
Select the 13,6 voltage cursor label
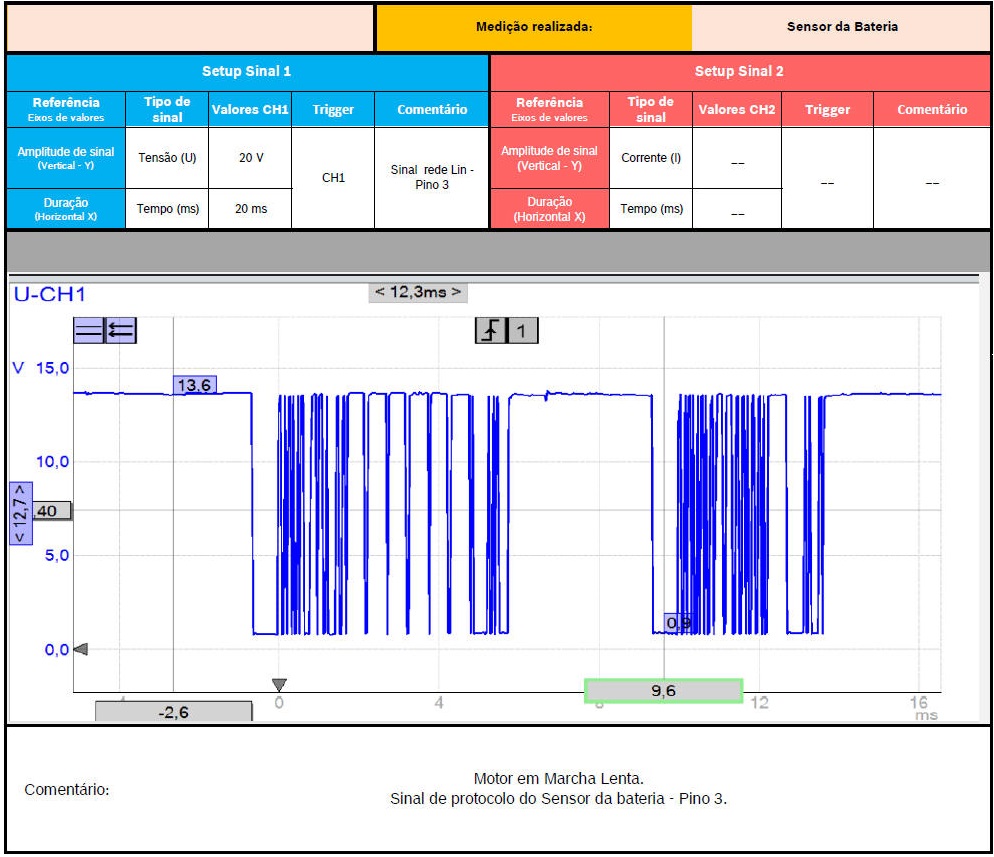(194, 385)
